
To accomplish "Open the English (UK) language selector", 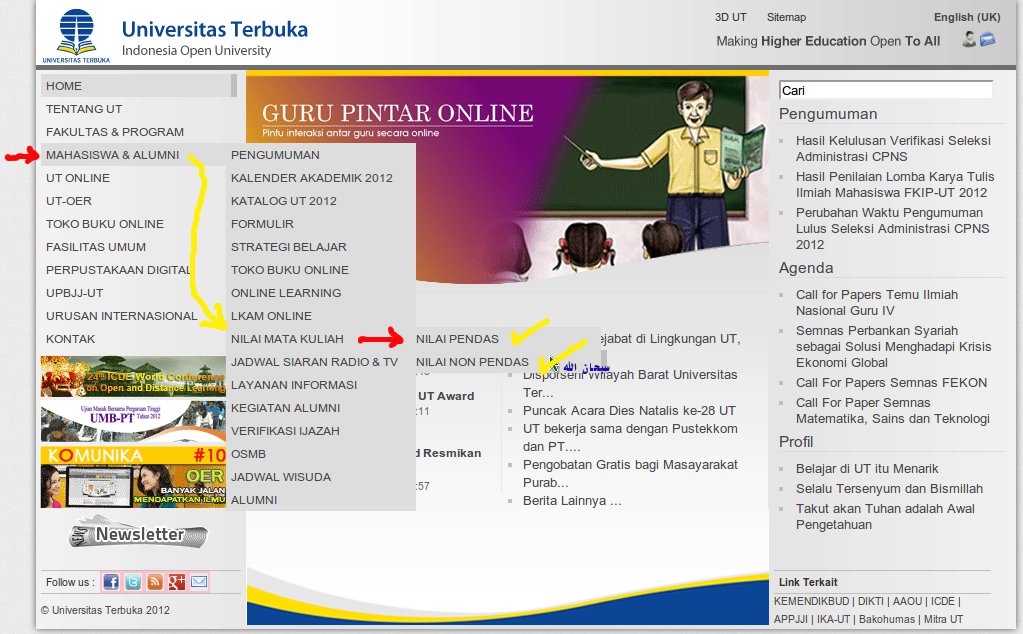I will coord(966,16).
